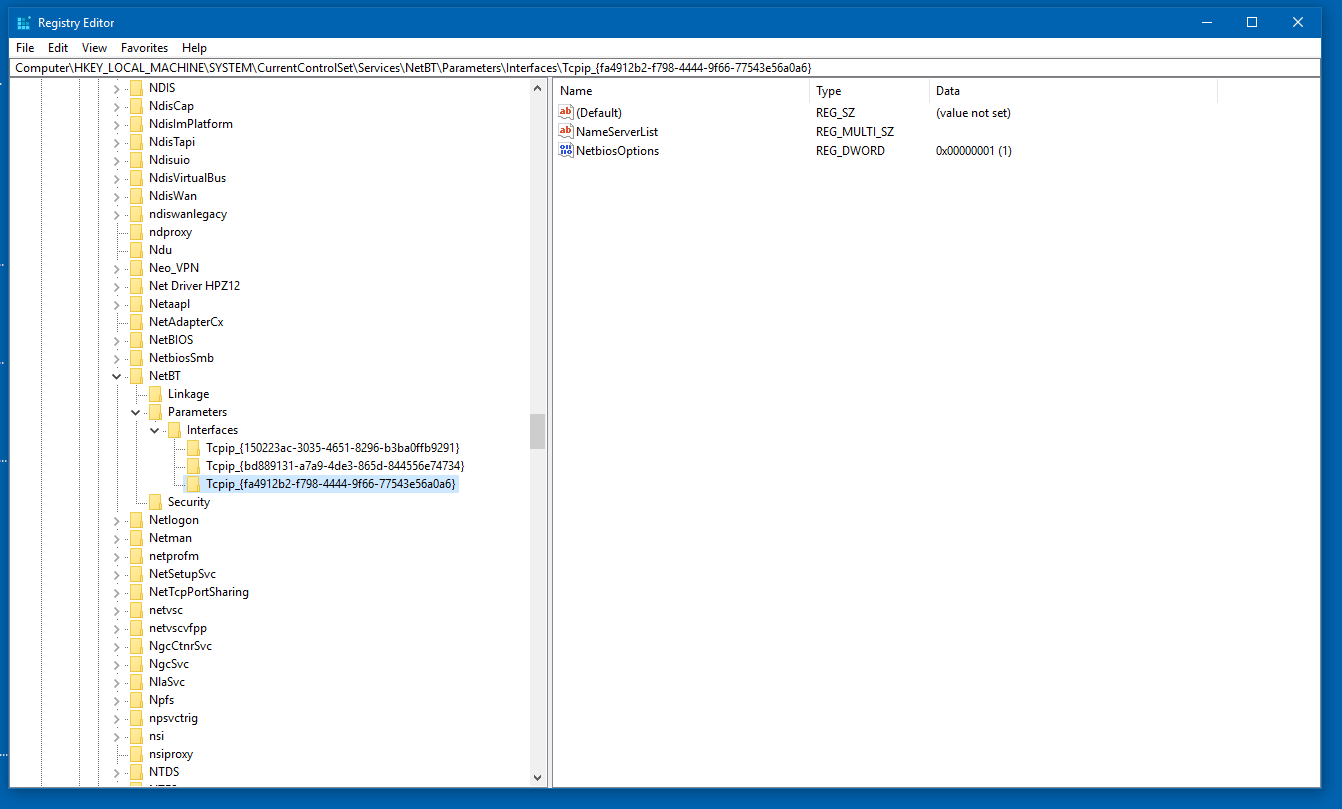Click the NetbiosOptions DWORD value icon
The width and height of the screenshot is (1342, 809).
[566, 150]
